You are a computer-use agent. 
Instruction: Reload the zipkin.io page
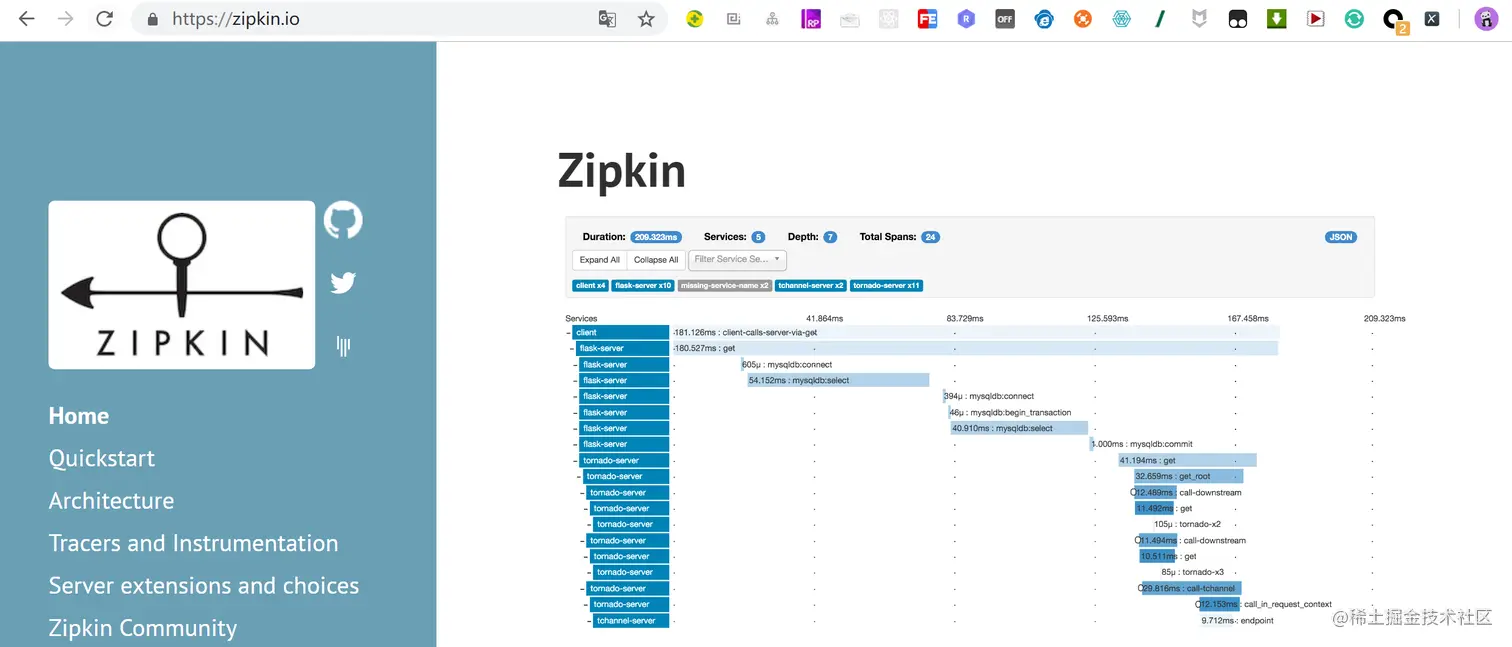(104, 19)
